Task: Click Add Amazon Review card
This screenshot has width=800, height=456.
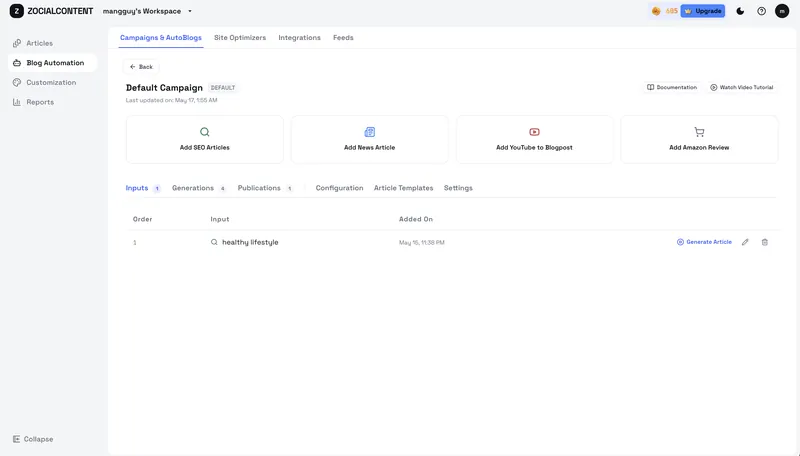Action: coord(699,139)
